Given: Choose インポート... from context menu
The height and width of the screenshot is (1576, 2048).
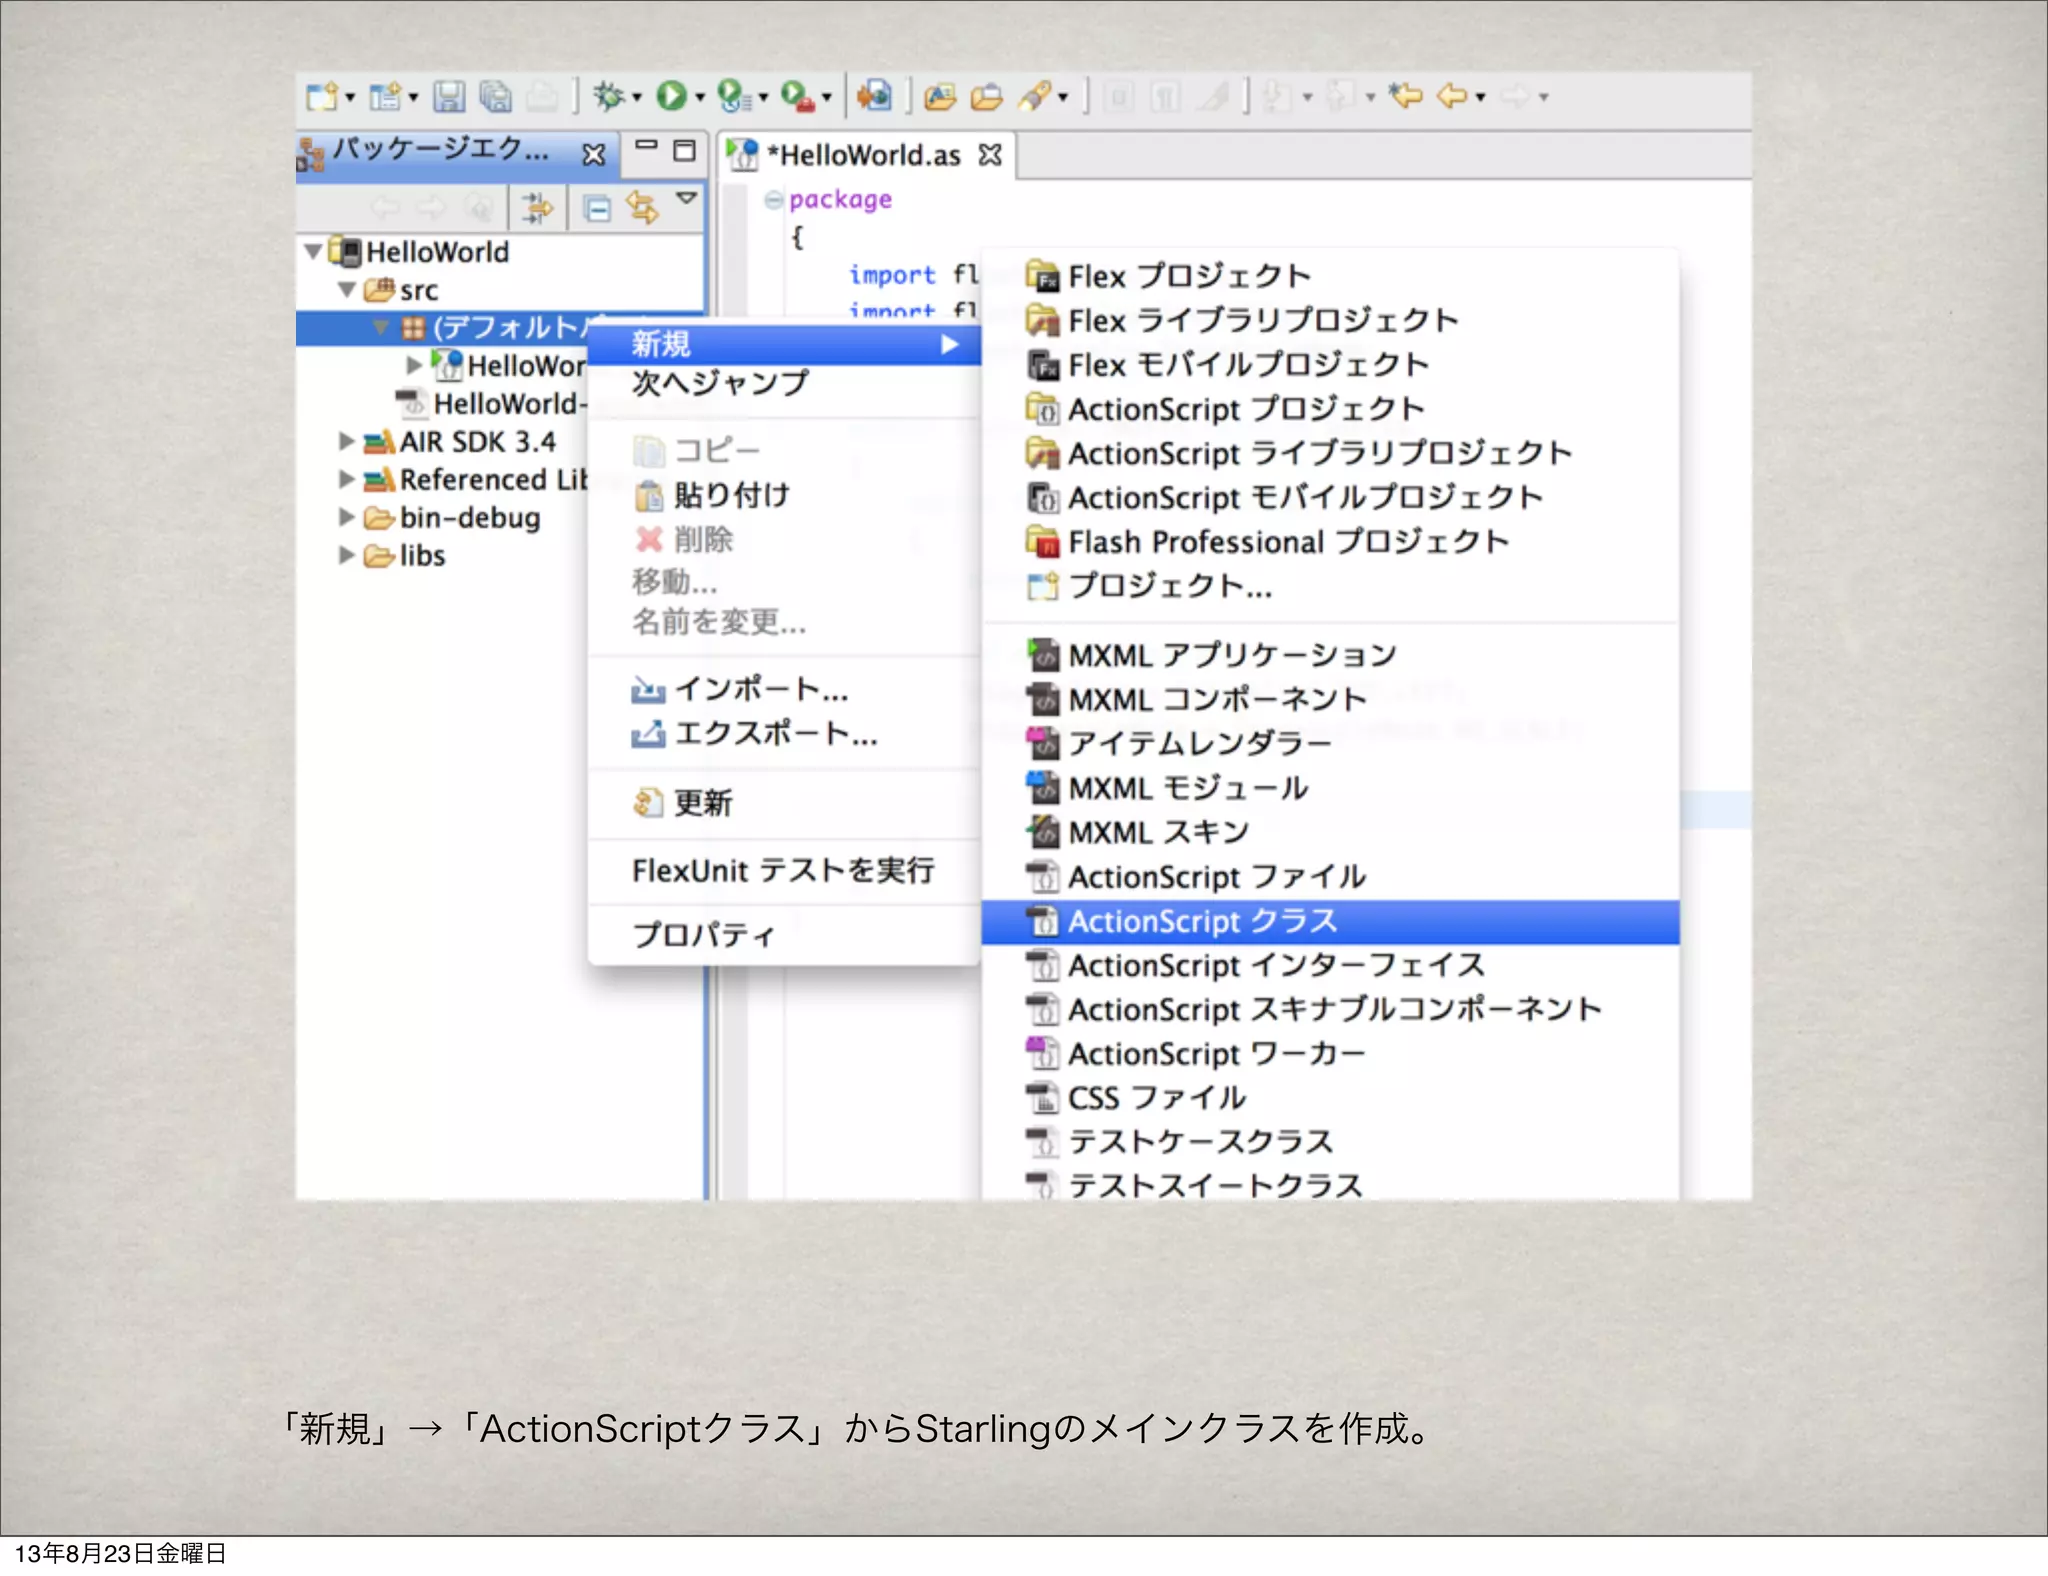Looking at the screenshot, I should (784, 689).
